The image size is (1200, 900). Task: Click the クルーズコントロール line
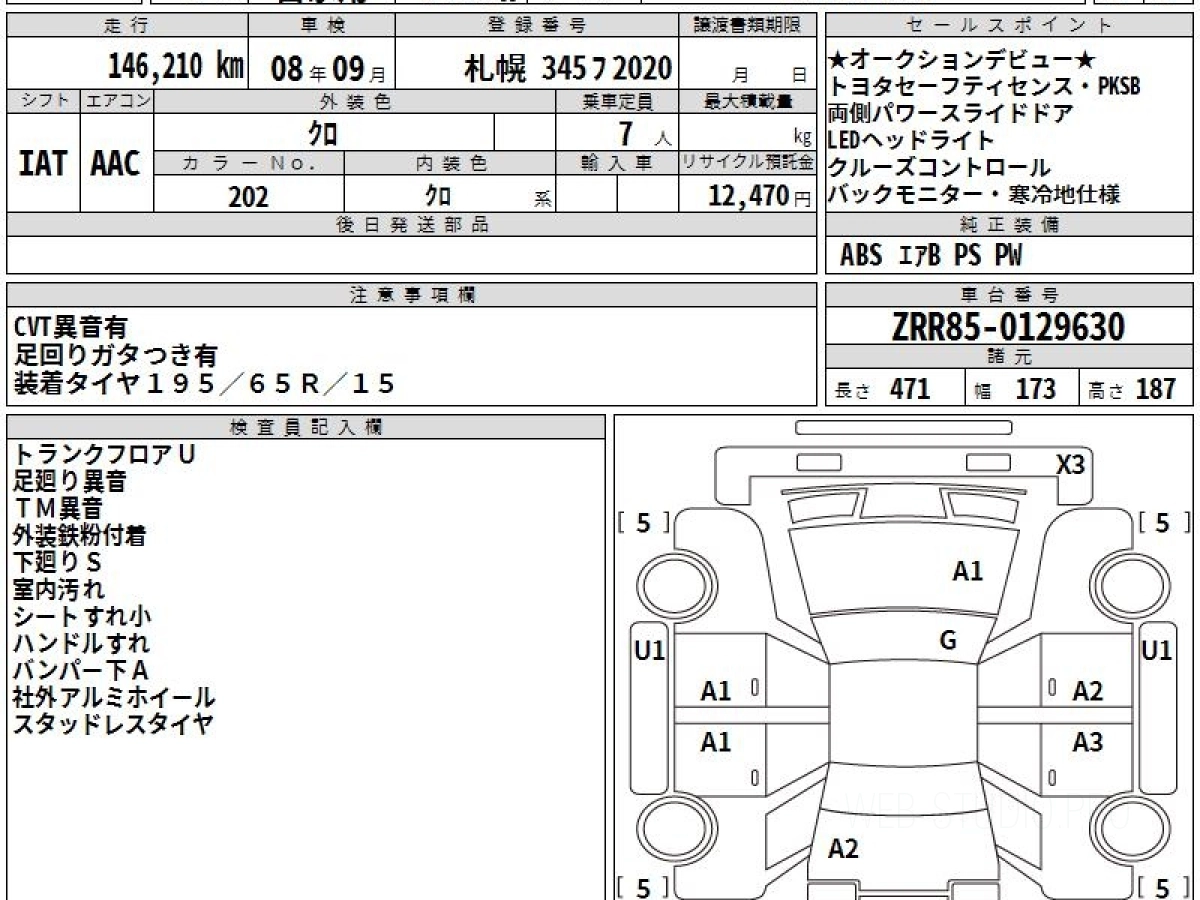(939, 168)
